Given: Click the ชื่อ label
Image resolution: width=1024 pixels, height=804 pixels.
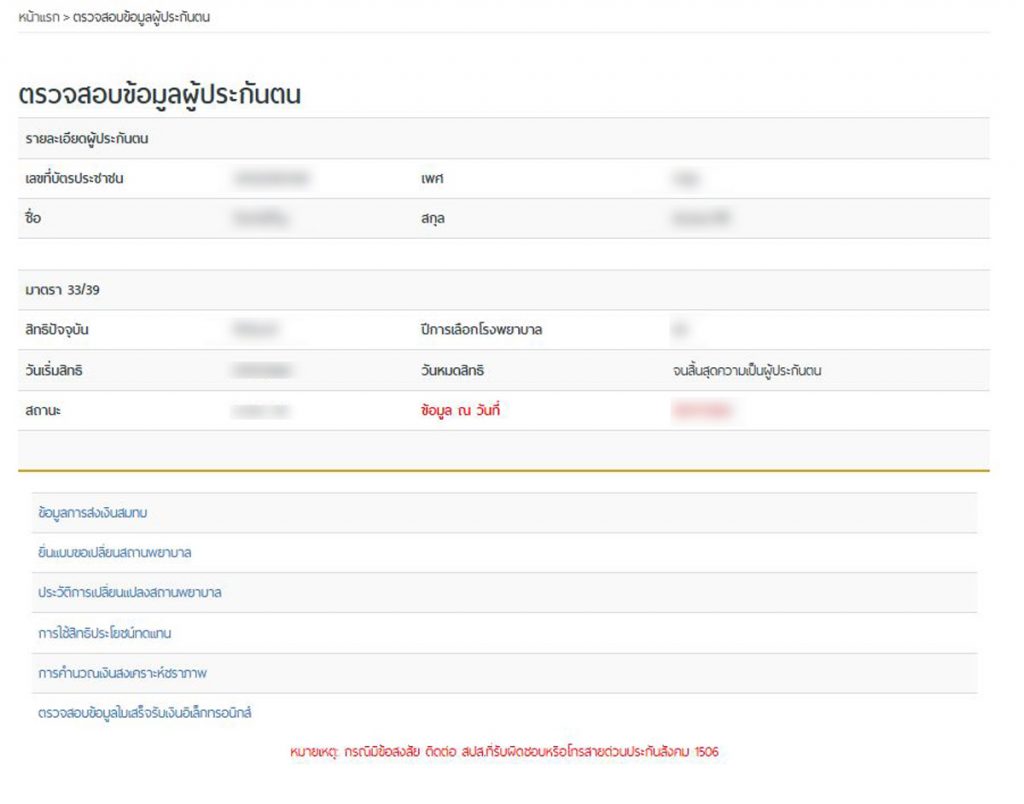Looking at the screenshot, I should pos(33,217).
